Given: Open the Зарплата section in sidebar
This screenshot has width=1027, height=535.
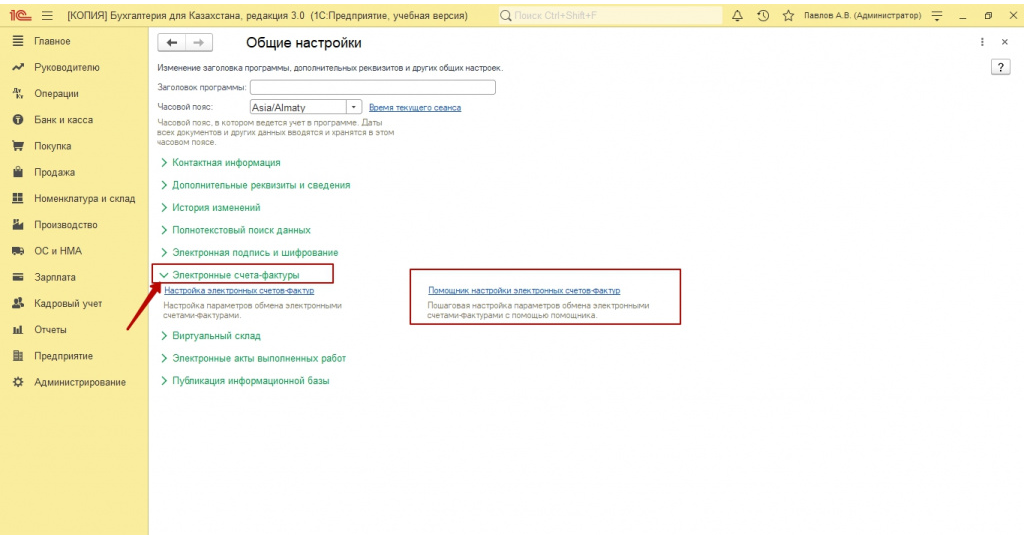Looking at the screenshot, I should pyautogui.click(x=55, y=277).
